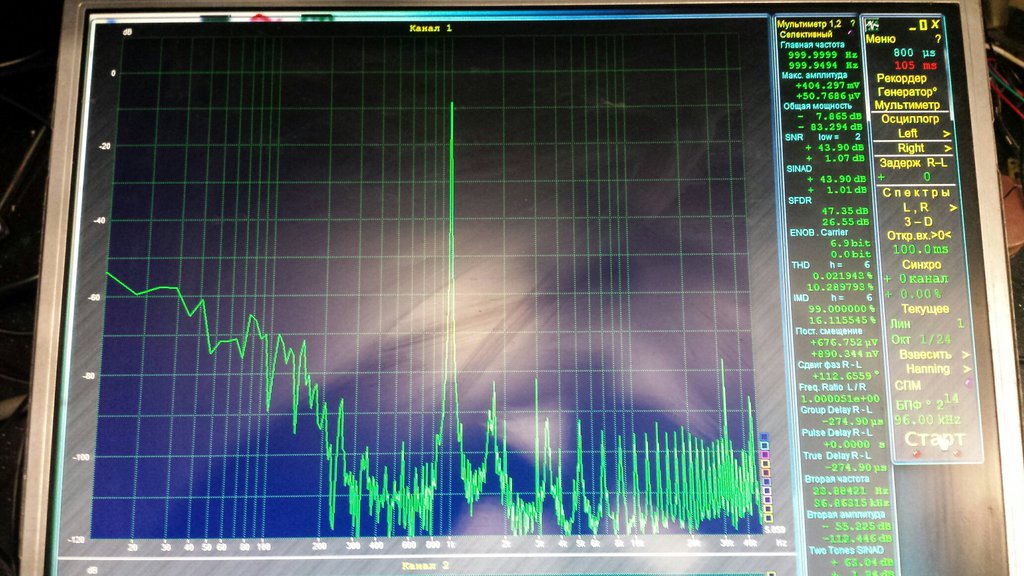Select the Синхро option
This screenshot has height=576, width=1024.
tap(921, 264)
